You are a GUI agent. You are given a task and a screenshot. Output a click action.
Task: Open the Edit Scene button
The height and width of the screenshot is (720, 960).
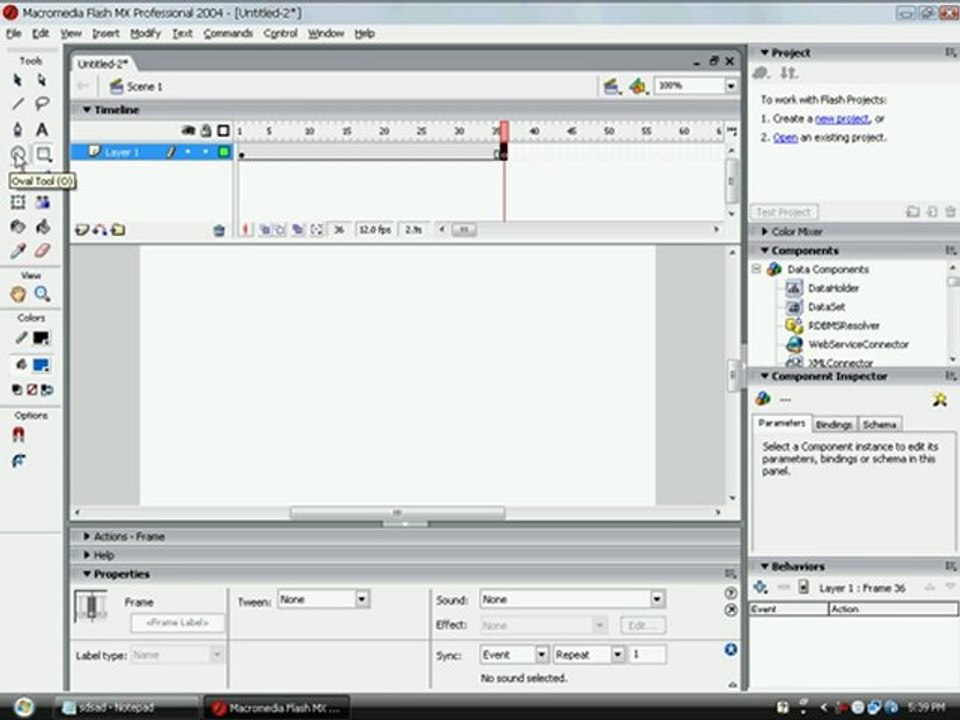click(x=611, y=86)
